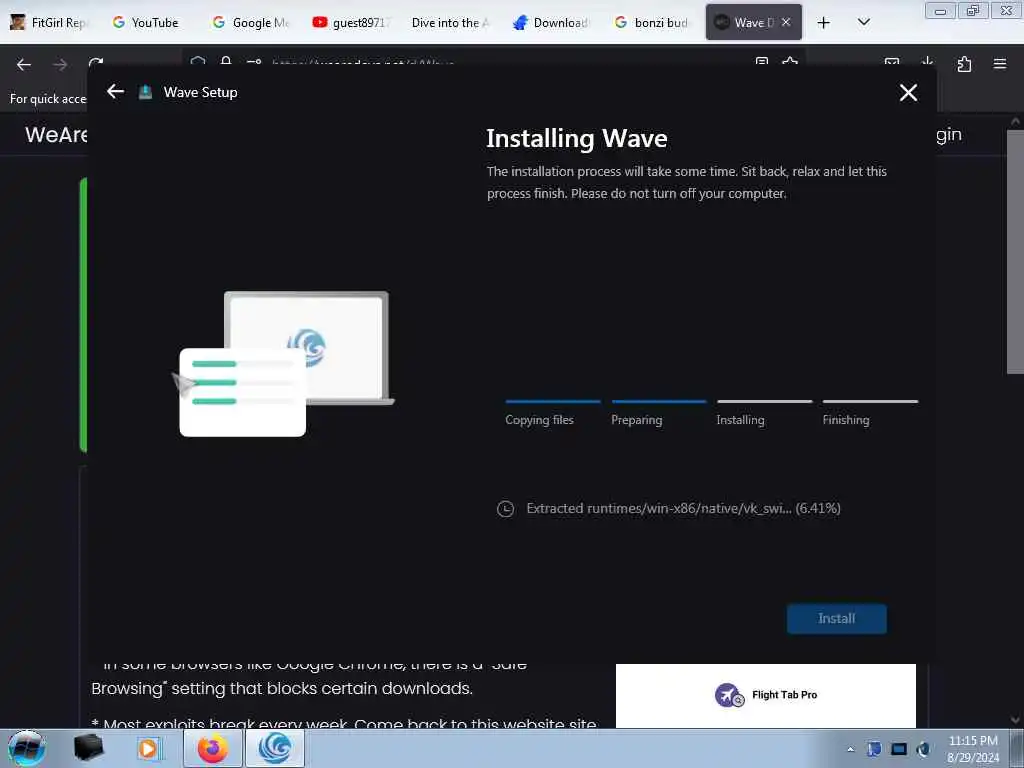
Task: Close the active Wave browser tab
Action: 786,22
